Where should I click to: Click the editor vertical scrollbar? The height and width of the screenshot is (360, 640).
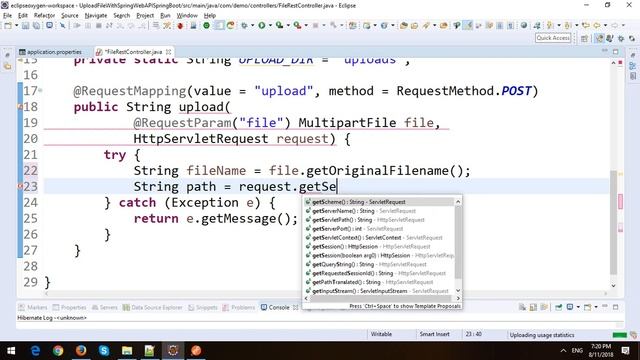coord(613,223)
